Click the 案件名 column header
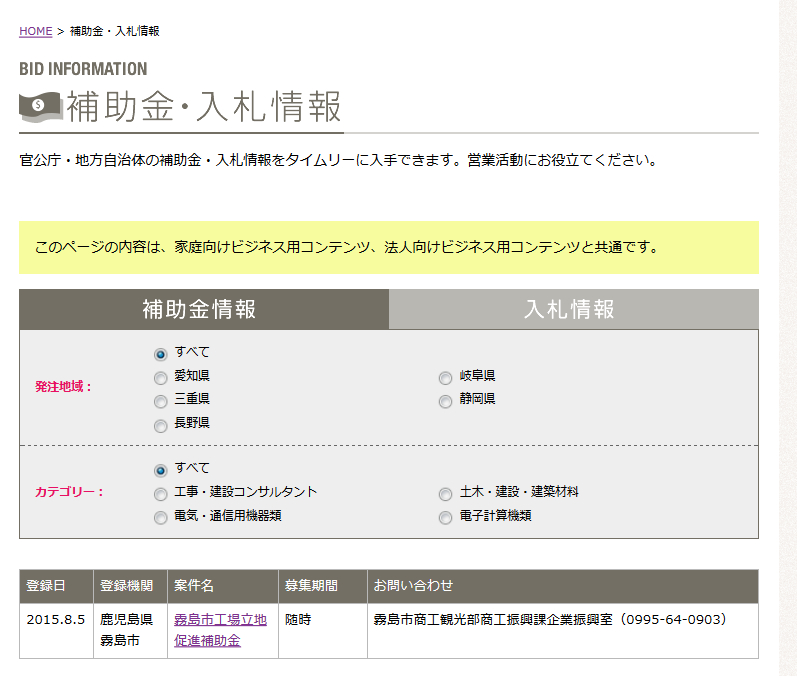The image size is (797, 676). [x=194, y=586]
